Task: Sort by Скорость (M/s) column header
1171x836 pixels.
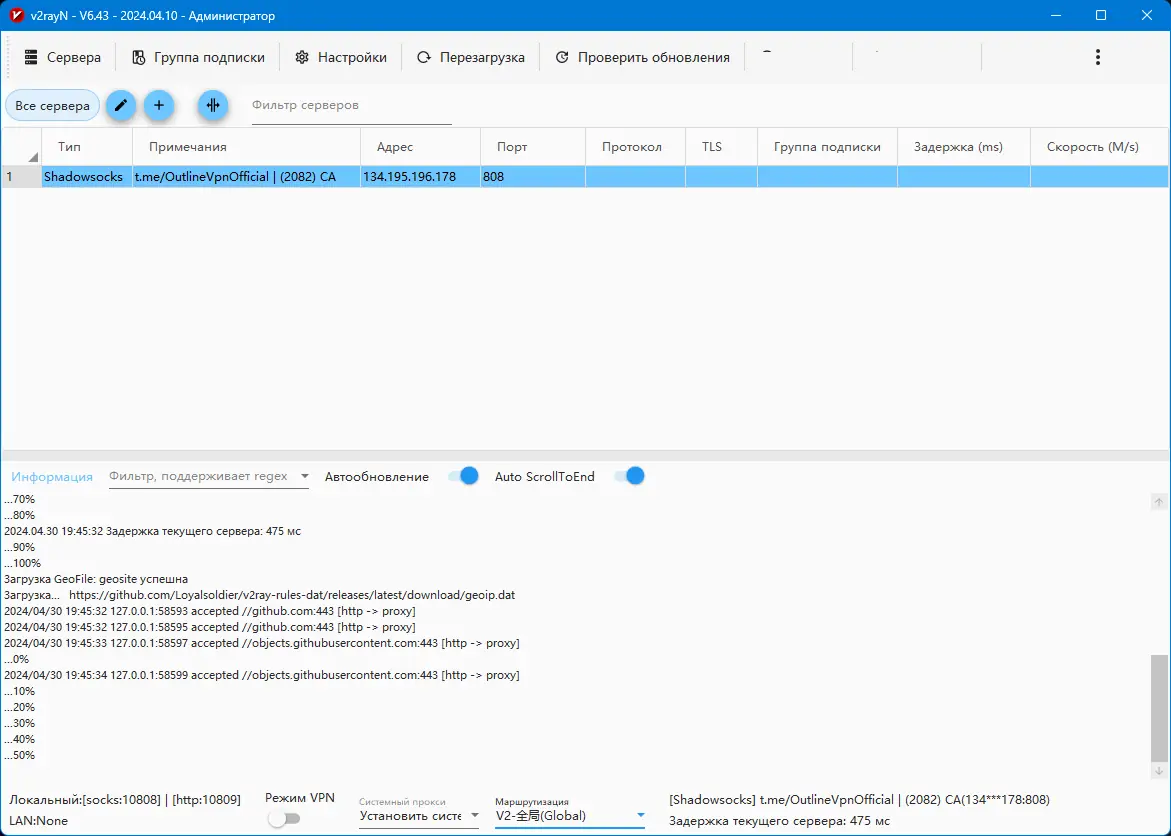Action: click(1099, 147)
